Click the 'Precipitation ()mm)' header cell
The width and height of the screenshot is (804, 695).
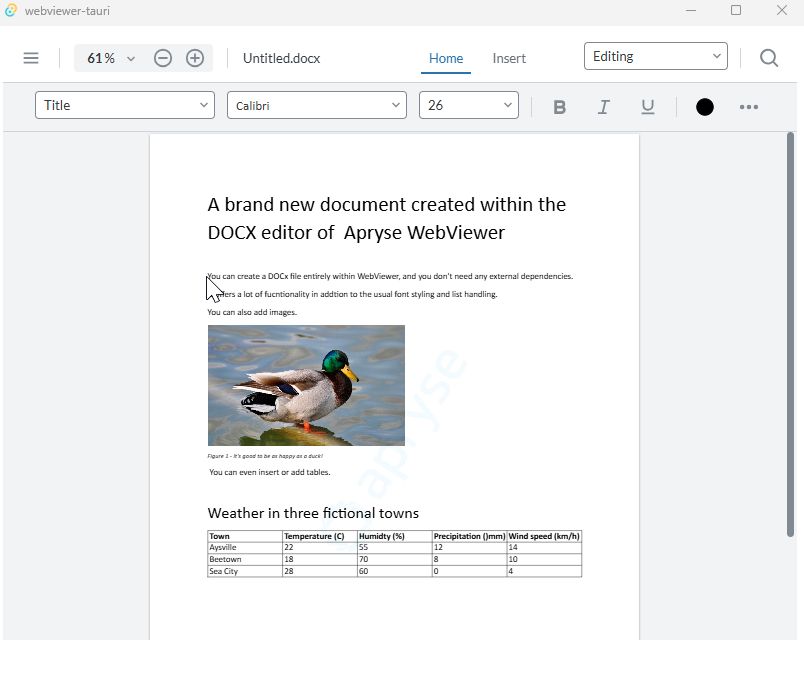coord(469,536)
